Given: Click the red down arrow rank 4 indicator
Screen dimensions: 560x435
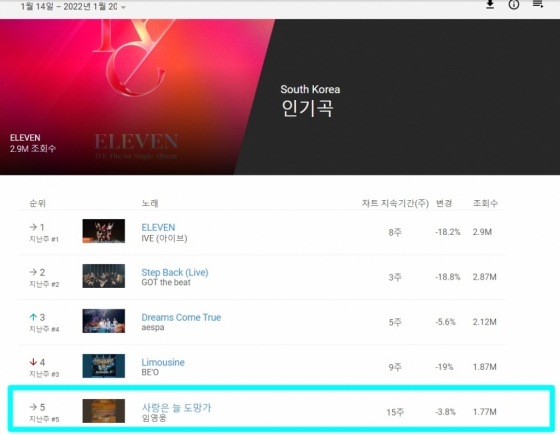Looking at the screenshot, I should 33,362.
